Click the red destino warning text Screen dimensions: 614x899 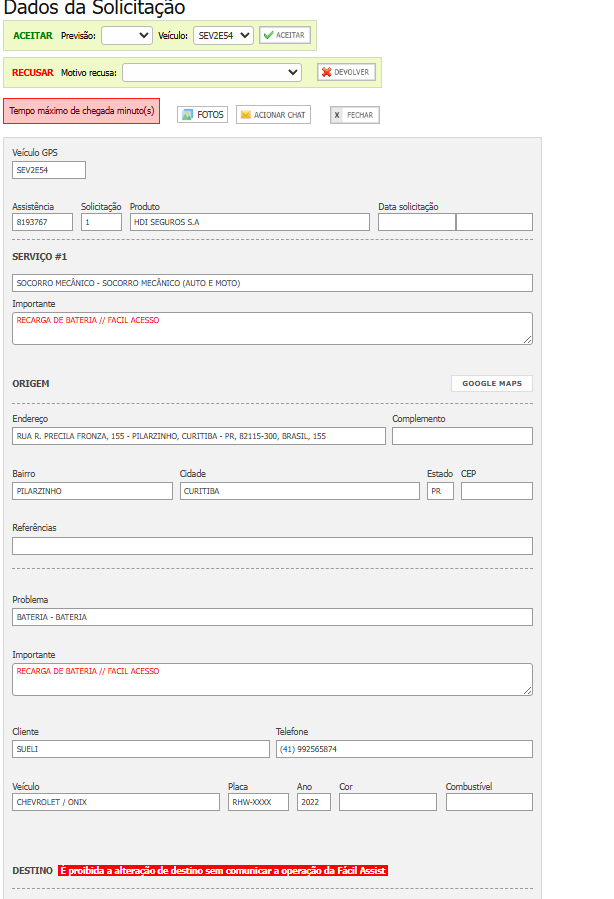tap(223, 870)
